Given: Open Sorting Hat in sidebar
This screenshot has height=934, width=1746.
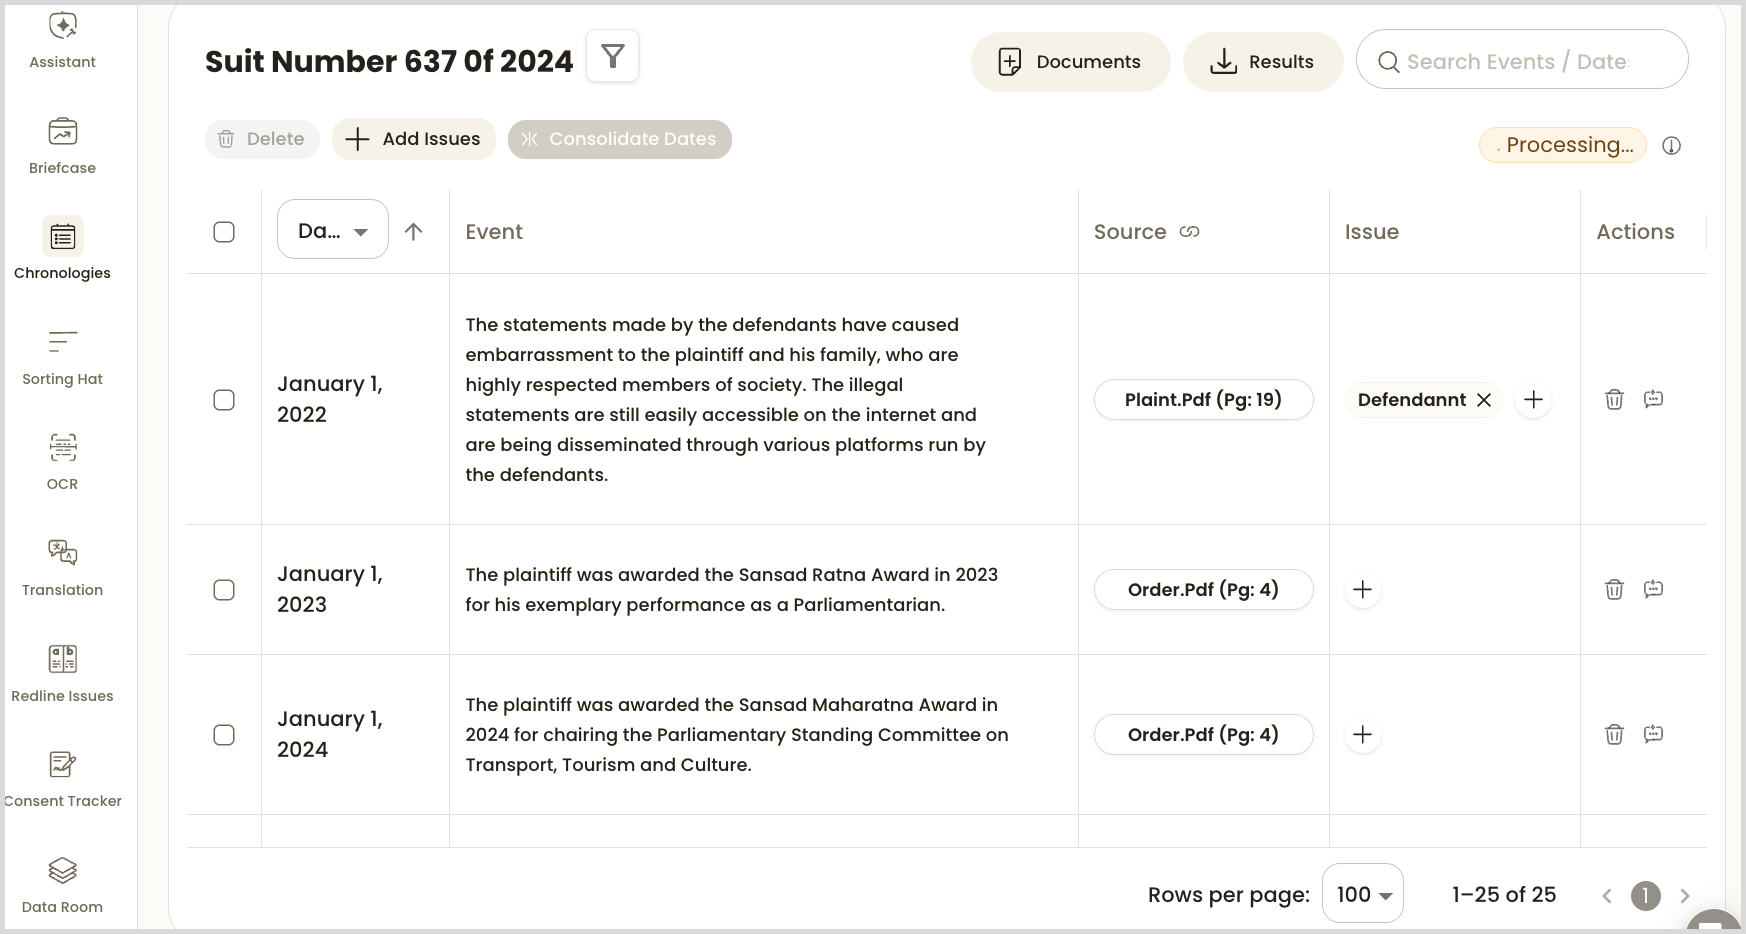Looking at the screenshot, I should point(62,355).
